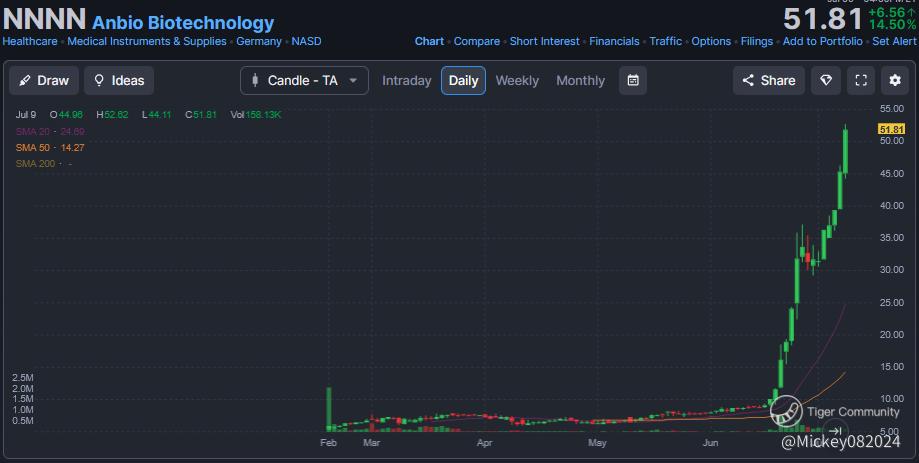Click the NNNN ticker symbol

(x=45, y=19)
